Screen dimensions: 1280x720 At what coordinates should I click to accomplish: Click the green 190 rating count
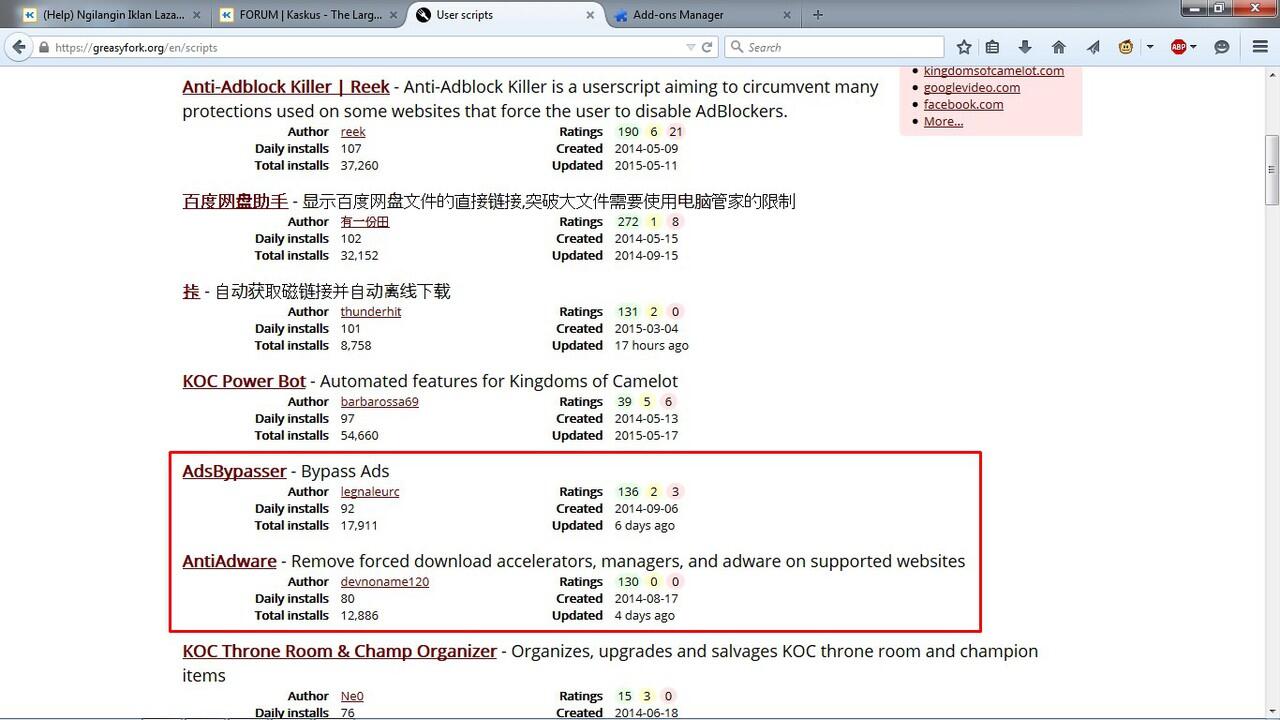click(628, 132)
